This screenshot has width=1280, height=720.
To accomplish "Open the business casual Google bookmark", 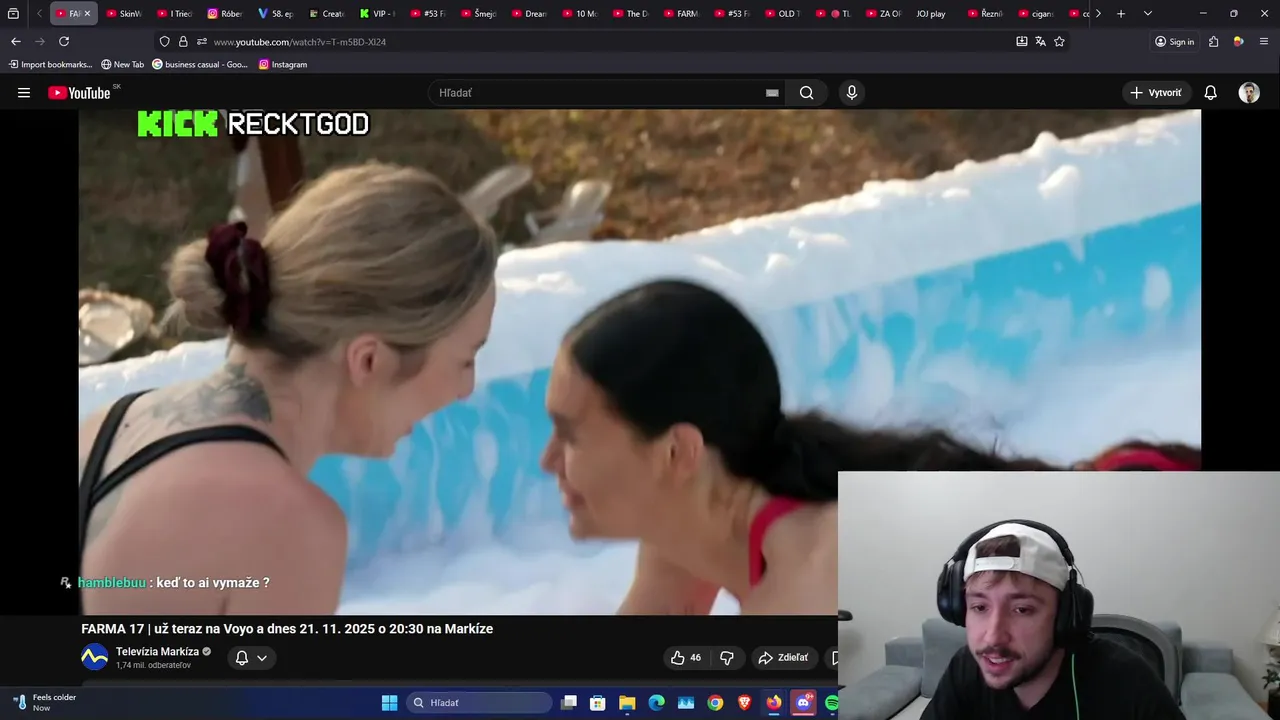I will (x=200, y=64).
